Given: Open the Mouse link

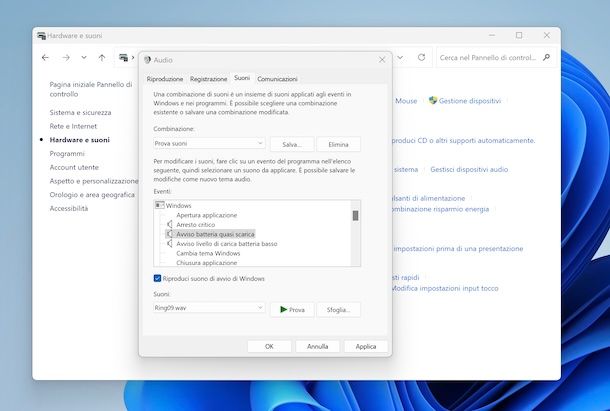Looking at the screenshot, I should 406,101.
